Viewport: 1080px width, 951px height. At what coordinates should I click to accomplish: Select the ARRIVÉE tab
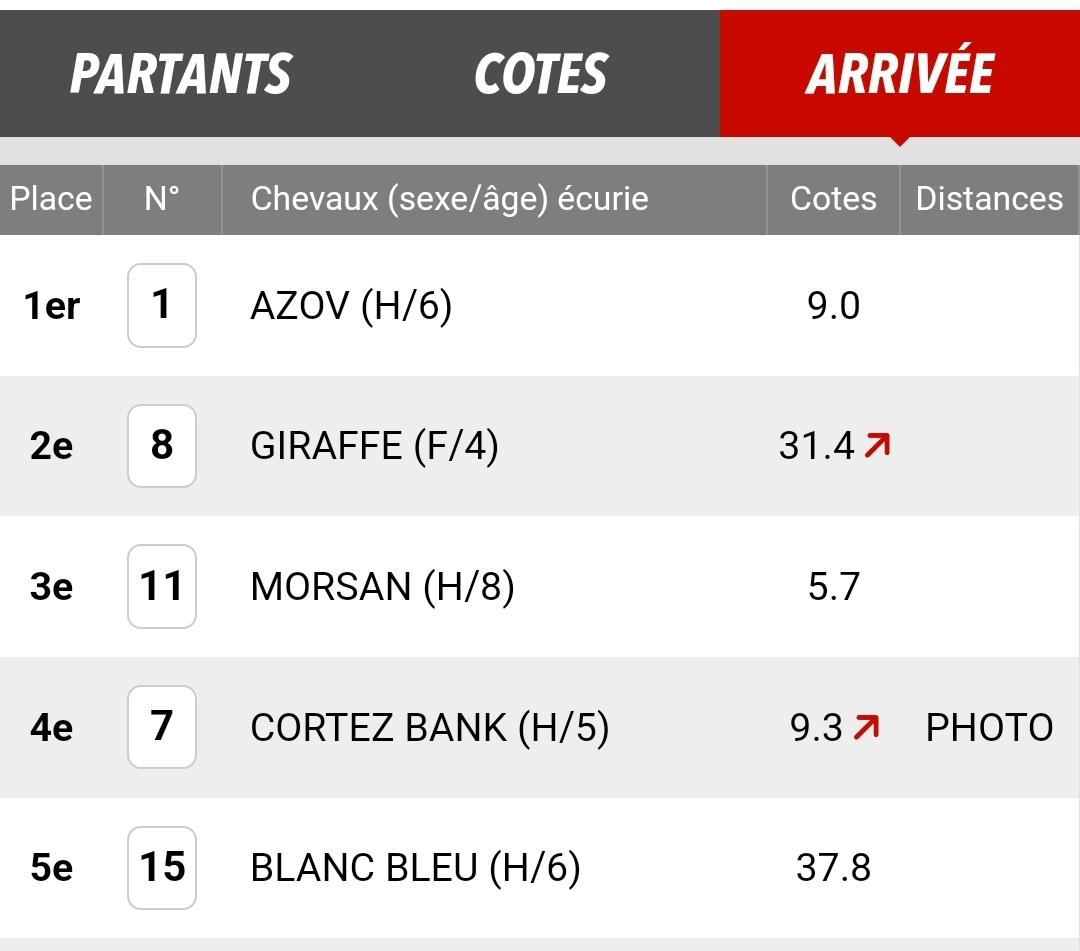point(900,74)
